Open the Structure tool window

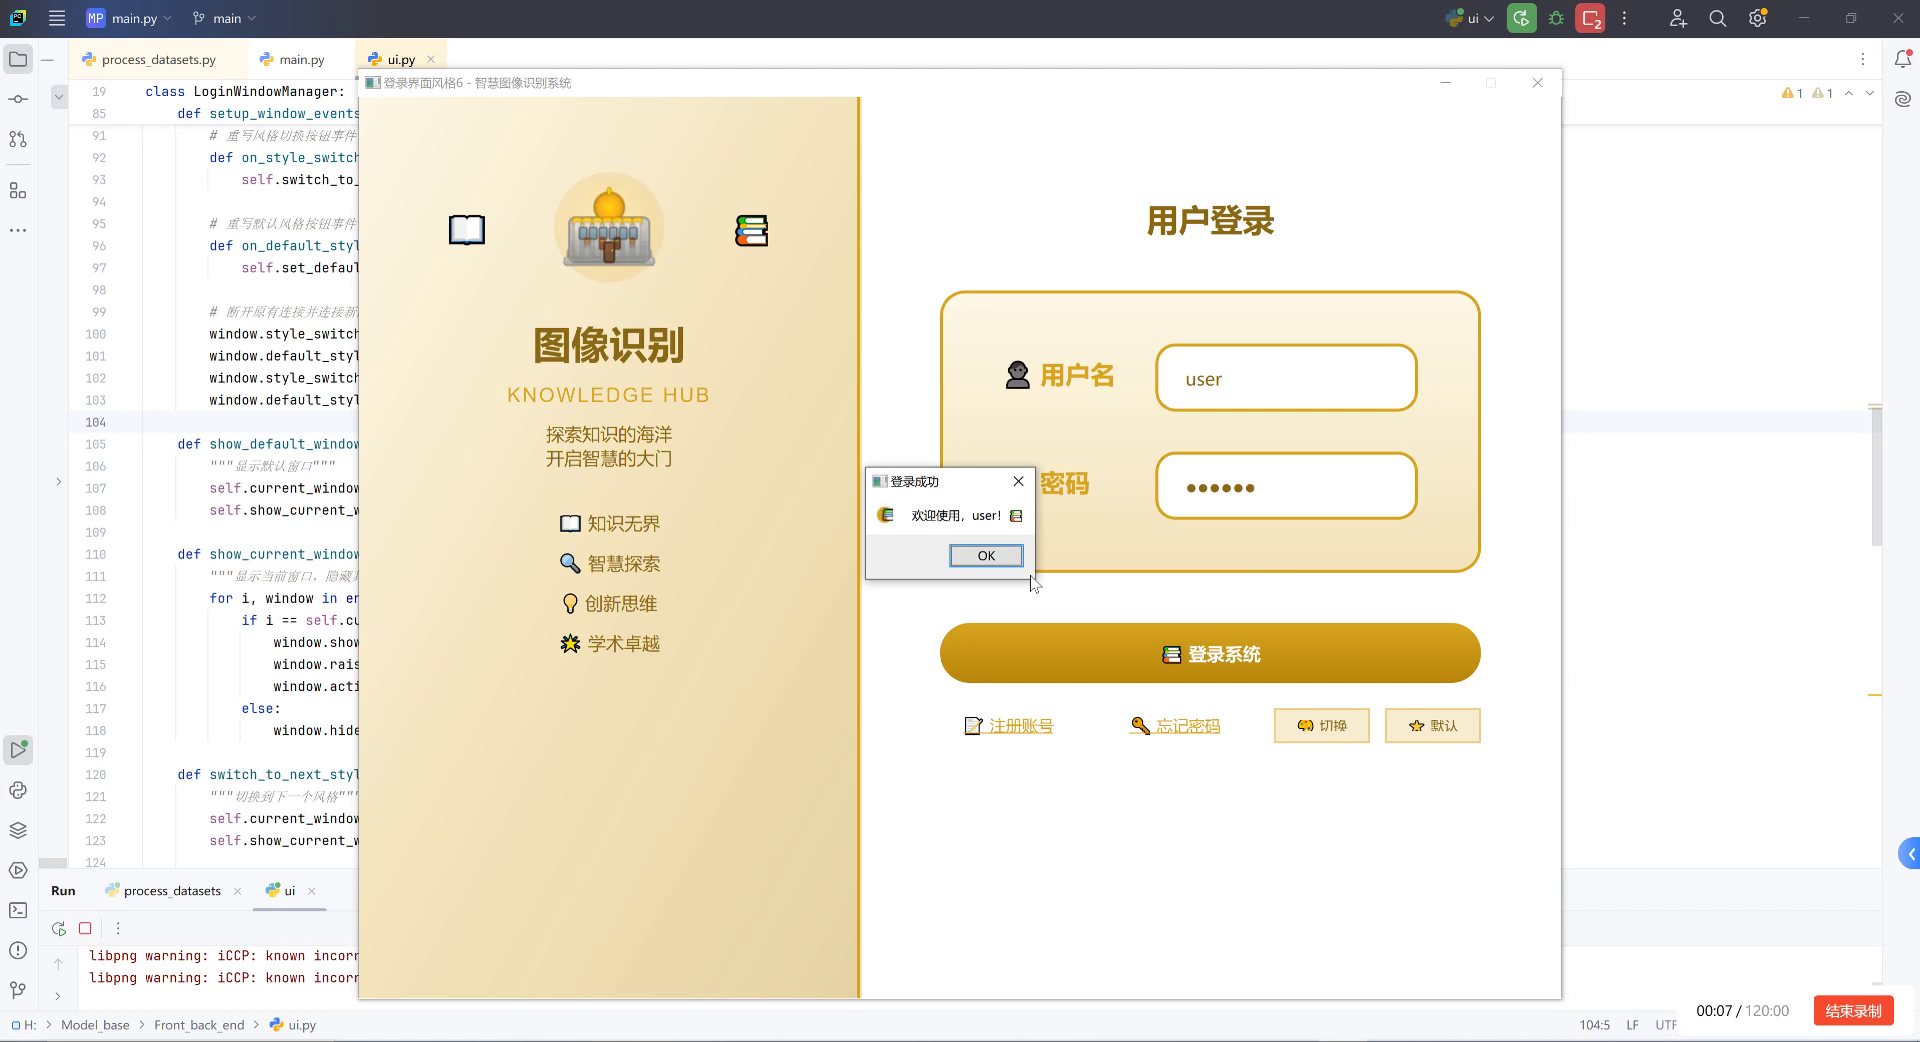[x=18, y=190]
